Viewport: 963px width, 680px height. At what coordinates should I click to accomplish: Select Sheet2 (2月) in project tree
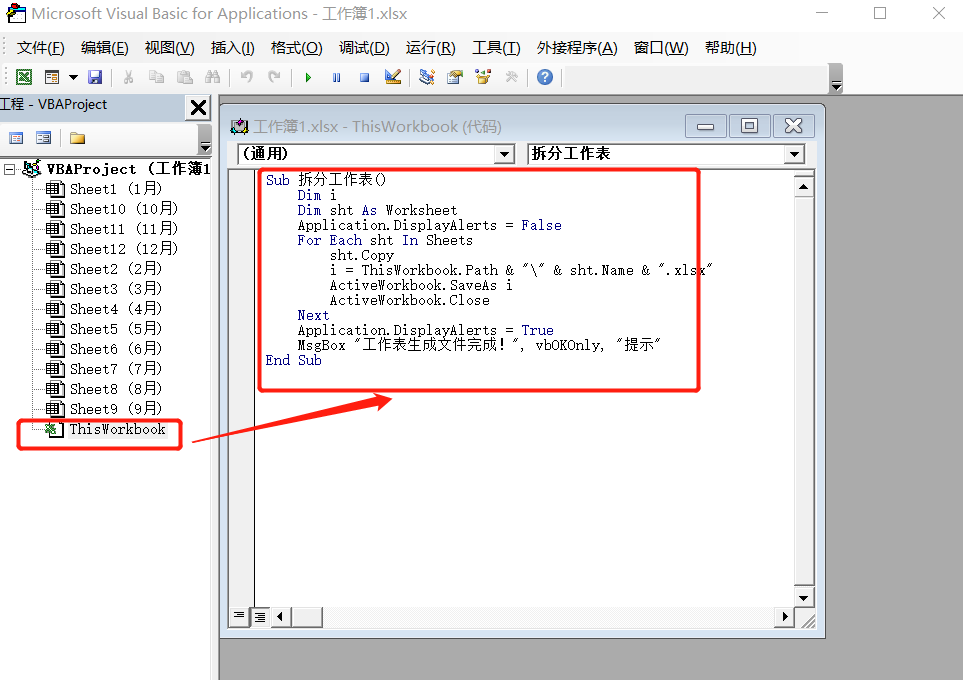104,269
